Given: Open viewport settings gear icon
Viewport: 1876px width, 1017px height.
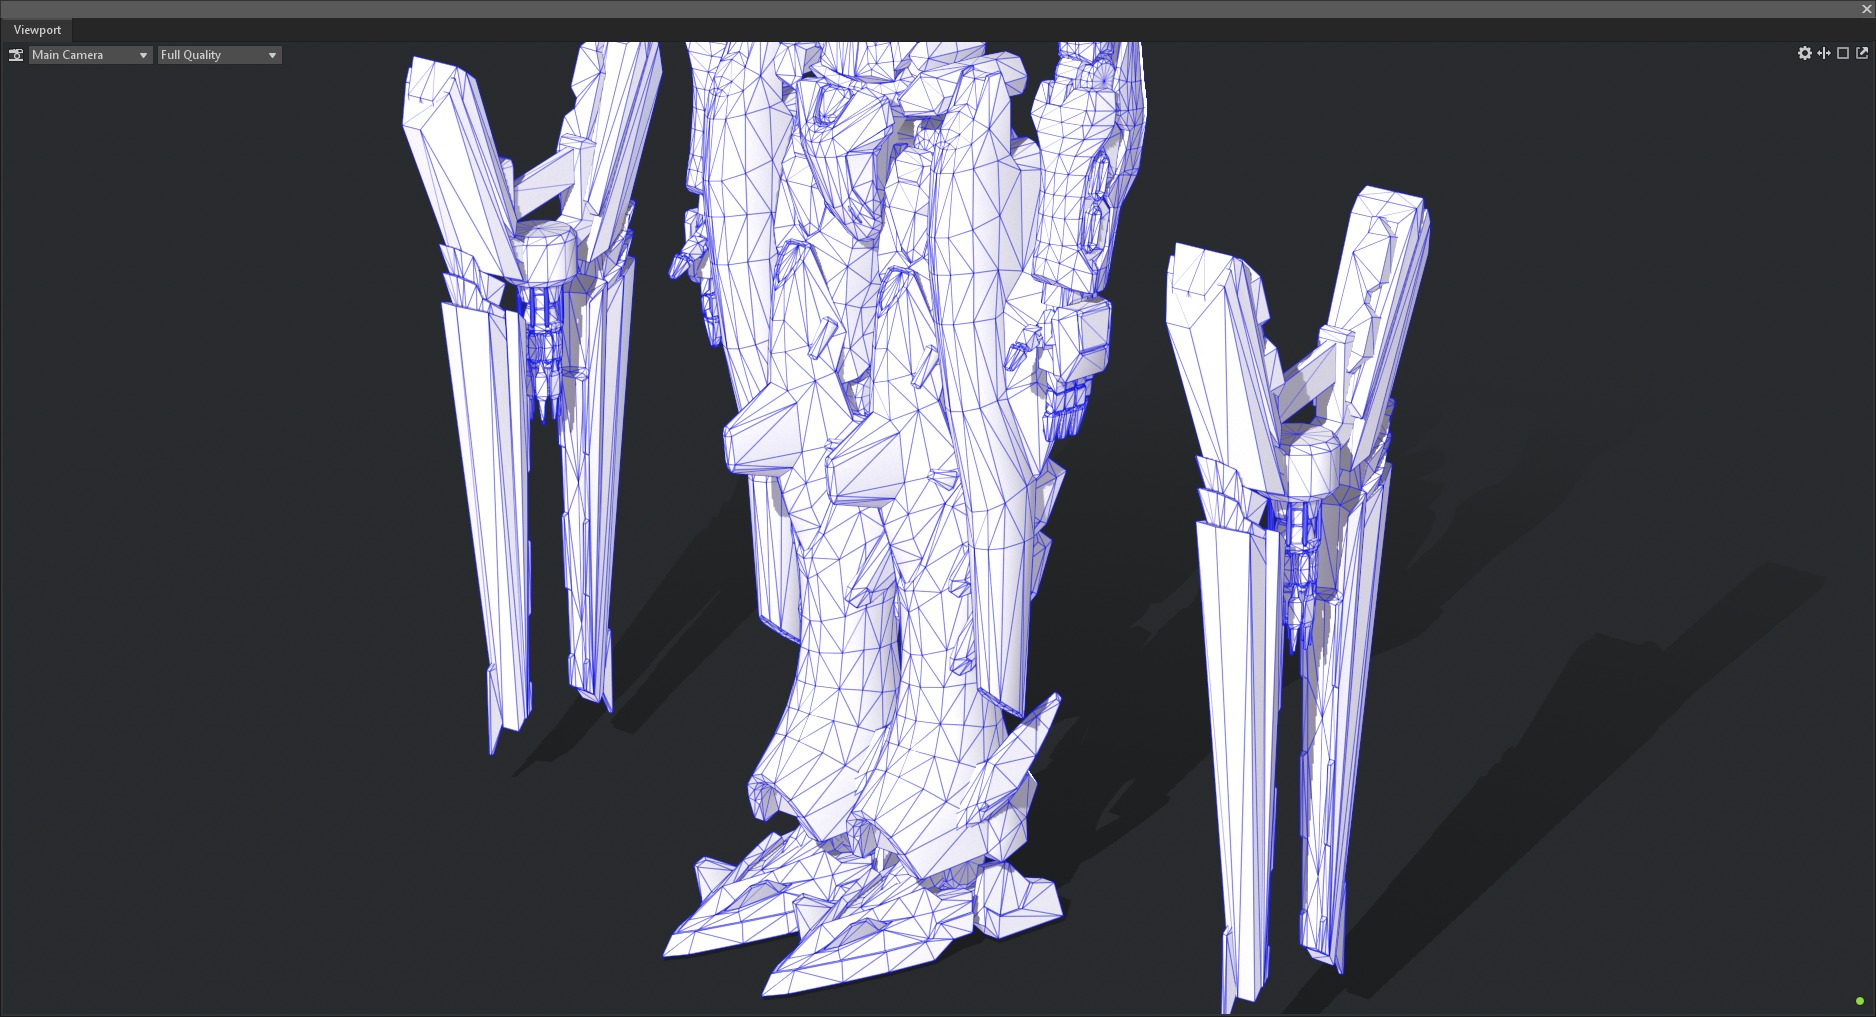Looking at the screenshot, I should 1805,53.
